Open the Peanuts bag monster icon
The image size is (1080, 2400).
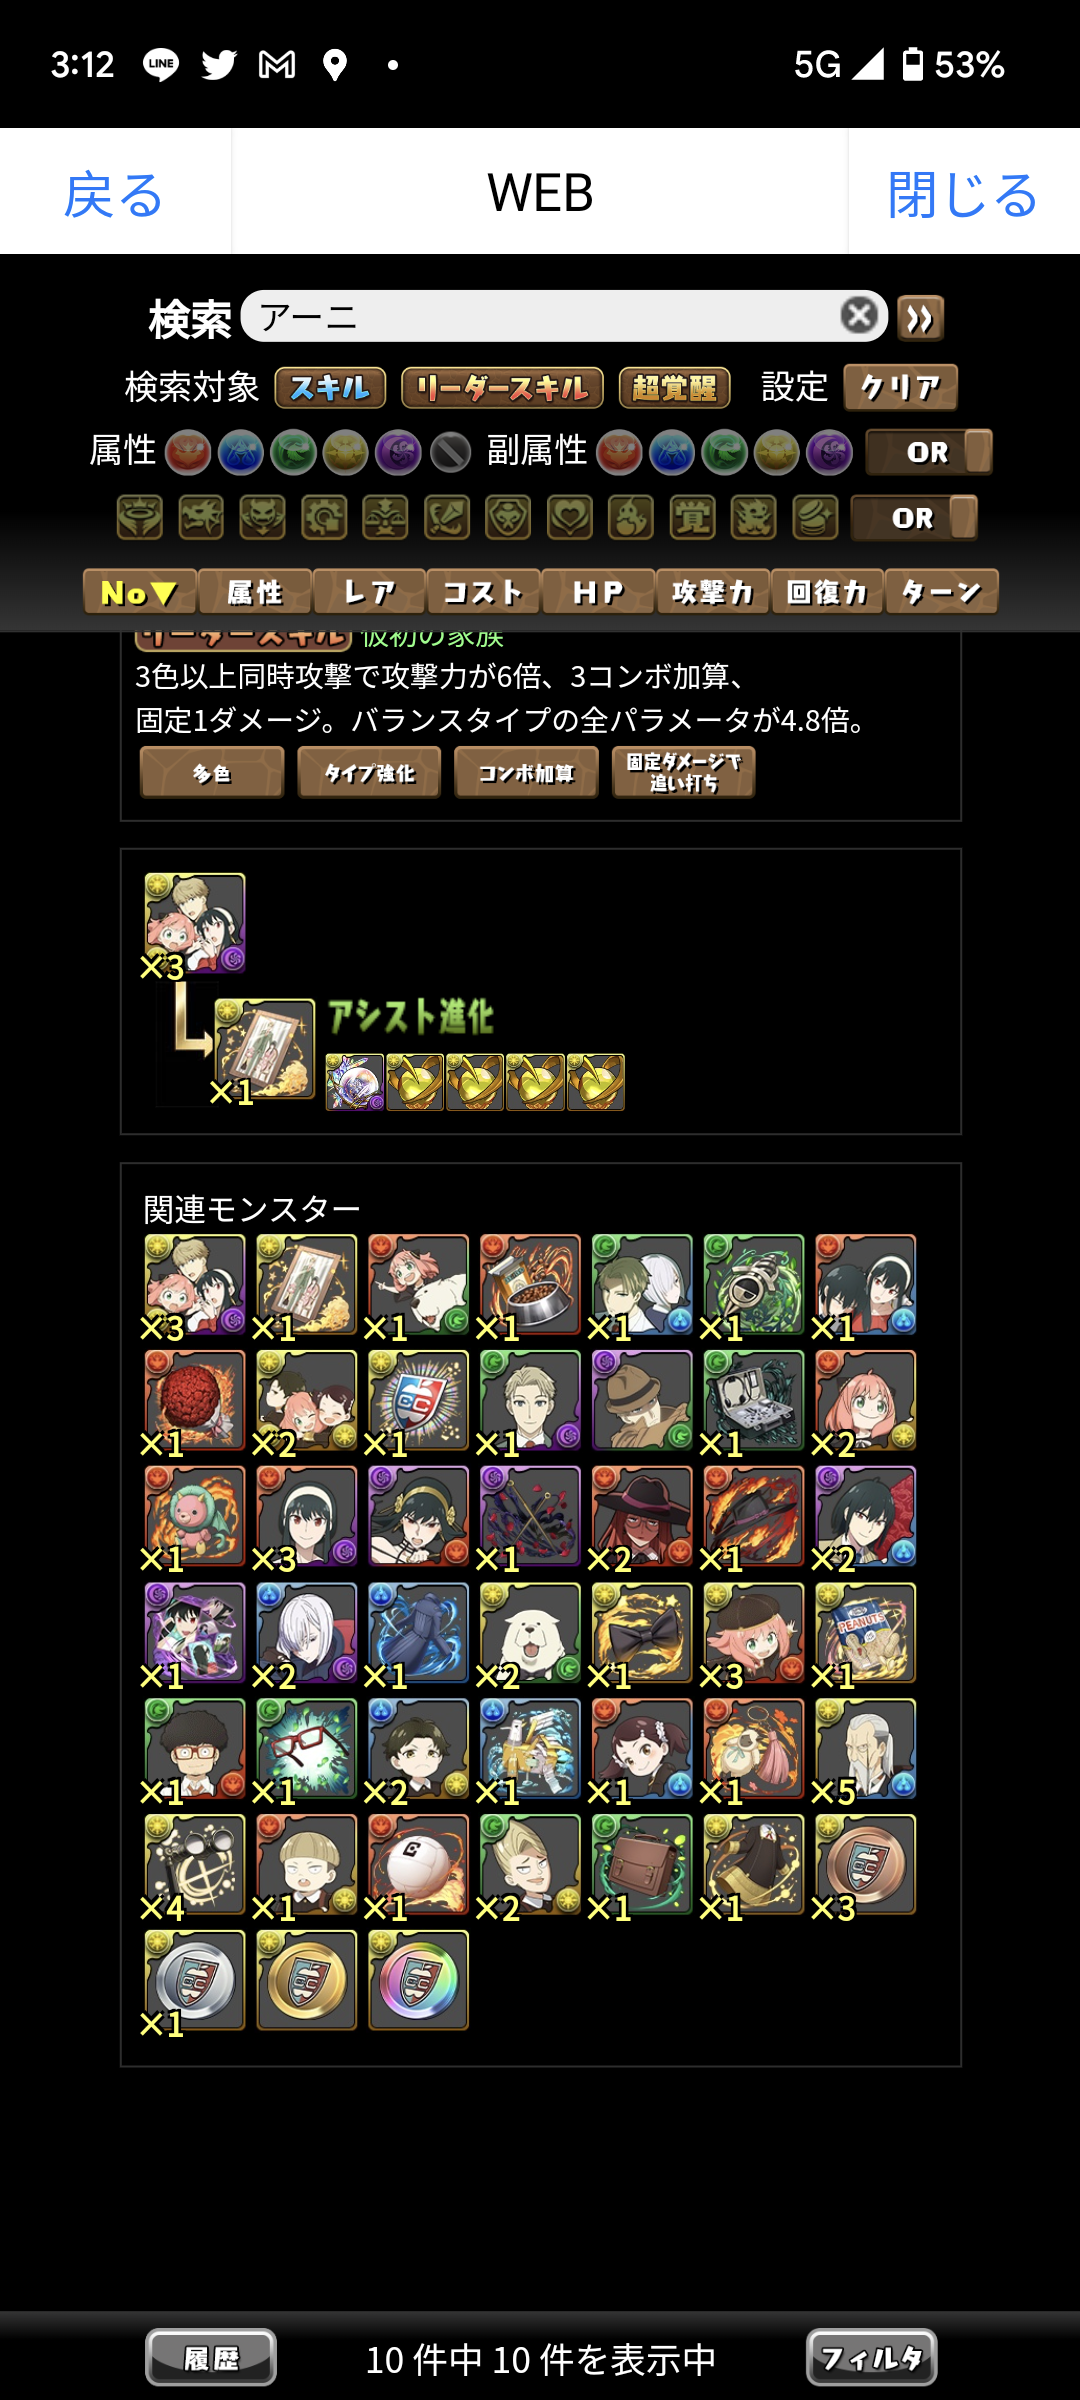click(x=865, y=1633)
